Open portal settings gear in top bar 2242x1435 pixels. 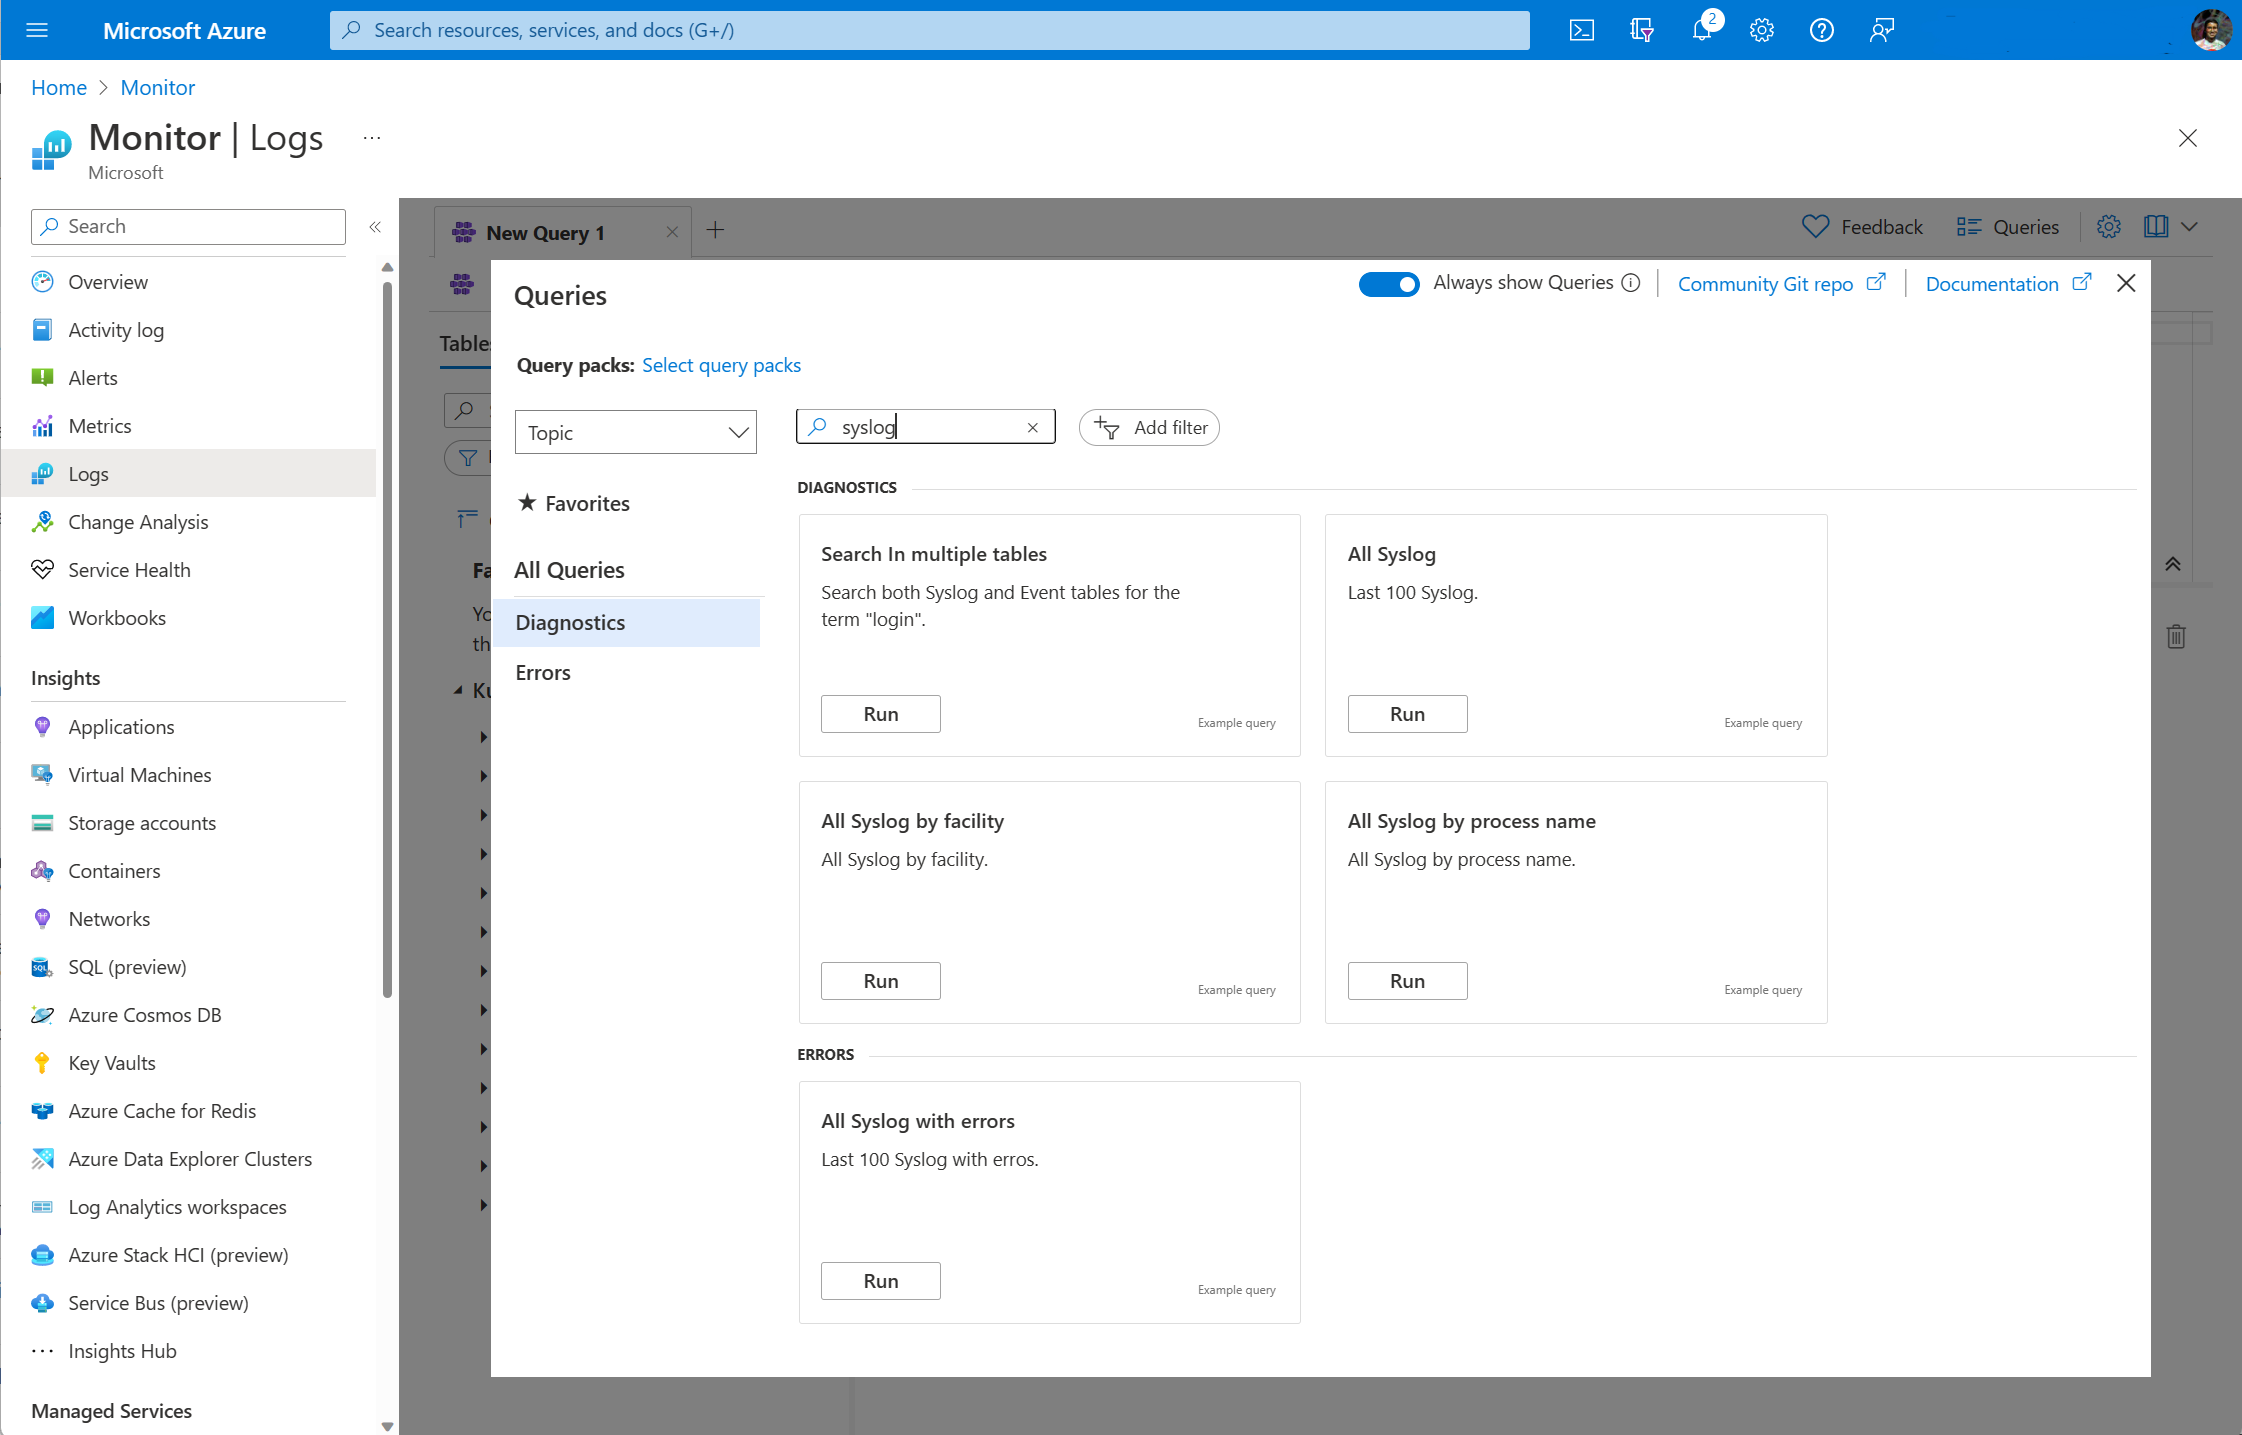pyautogui.click(x=1762, y=30)
